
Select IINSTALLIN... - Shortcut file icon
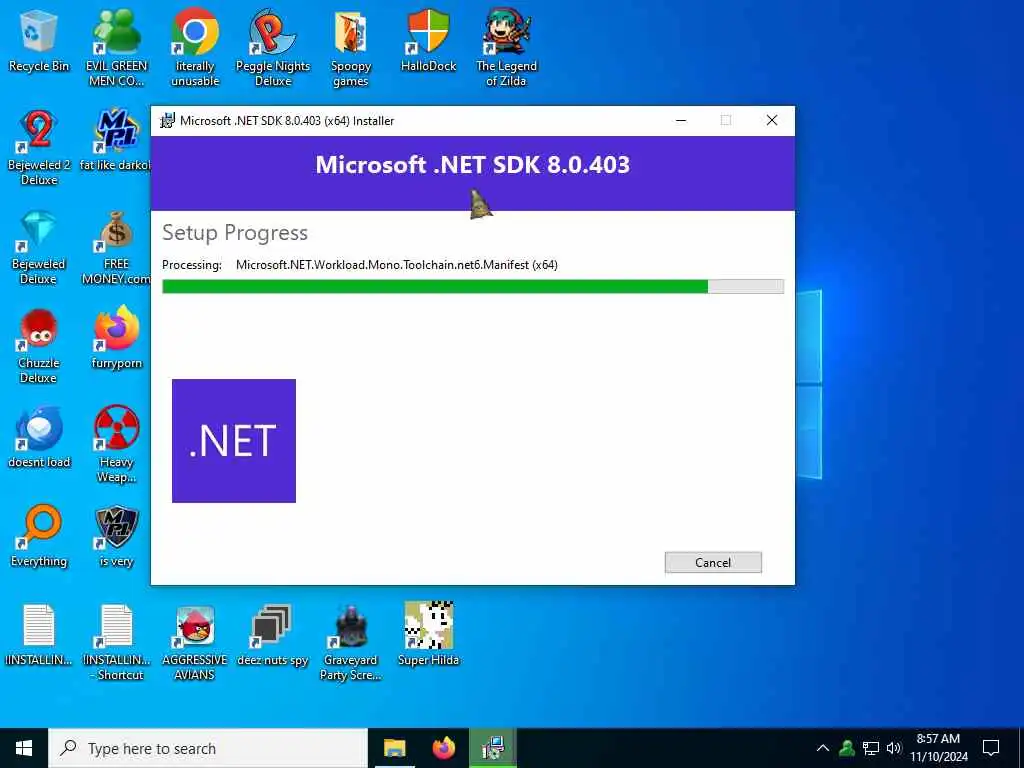[116, 643]
